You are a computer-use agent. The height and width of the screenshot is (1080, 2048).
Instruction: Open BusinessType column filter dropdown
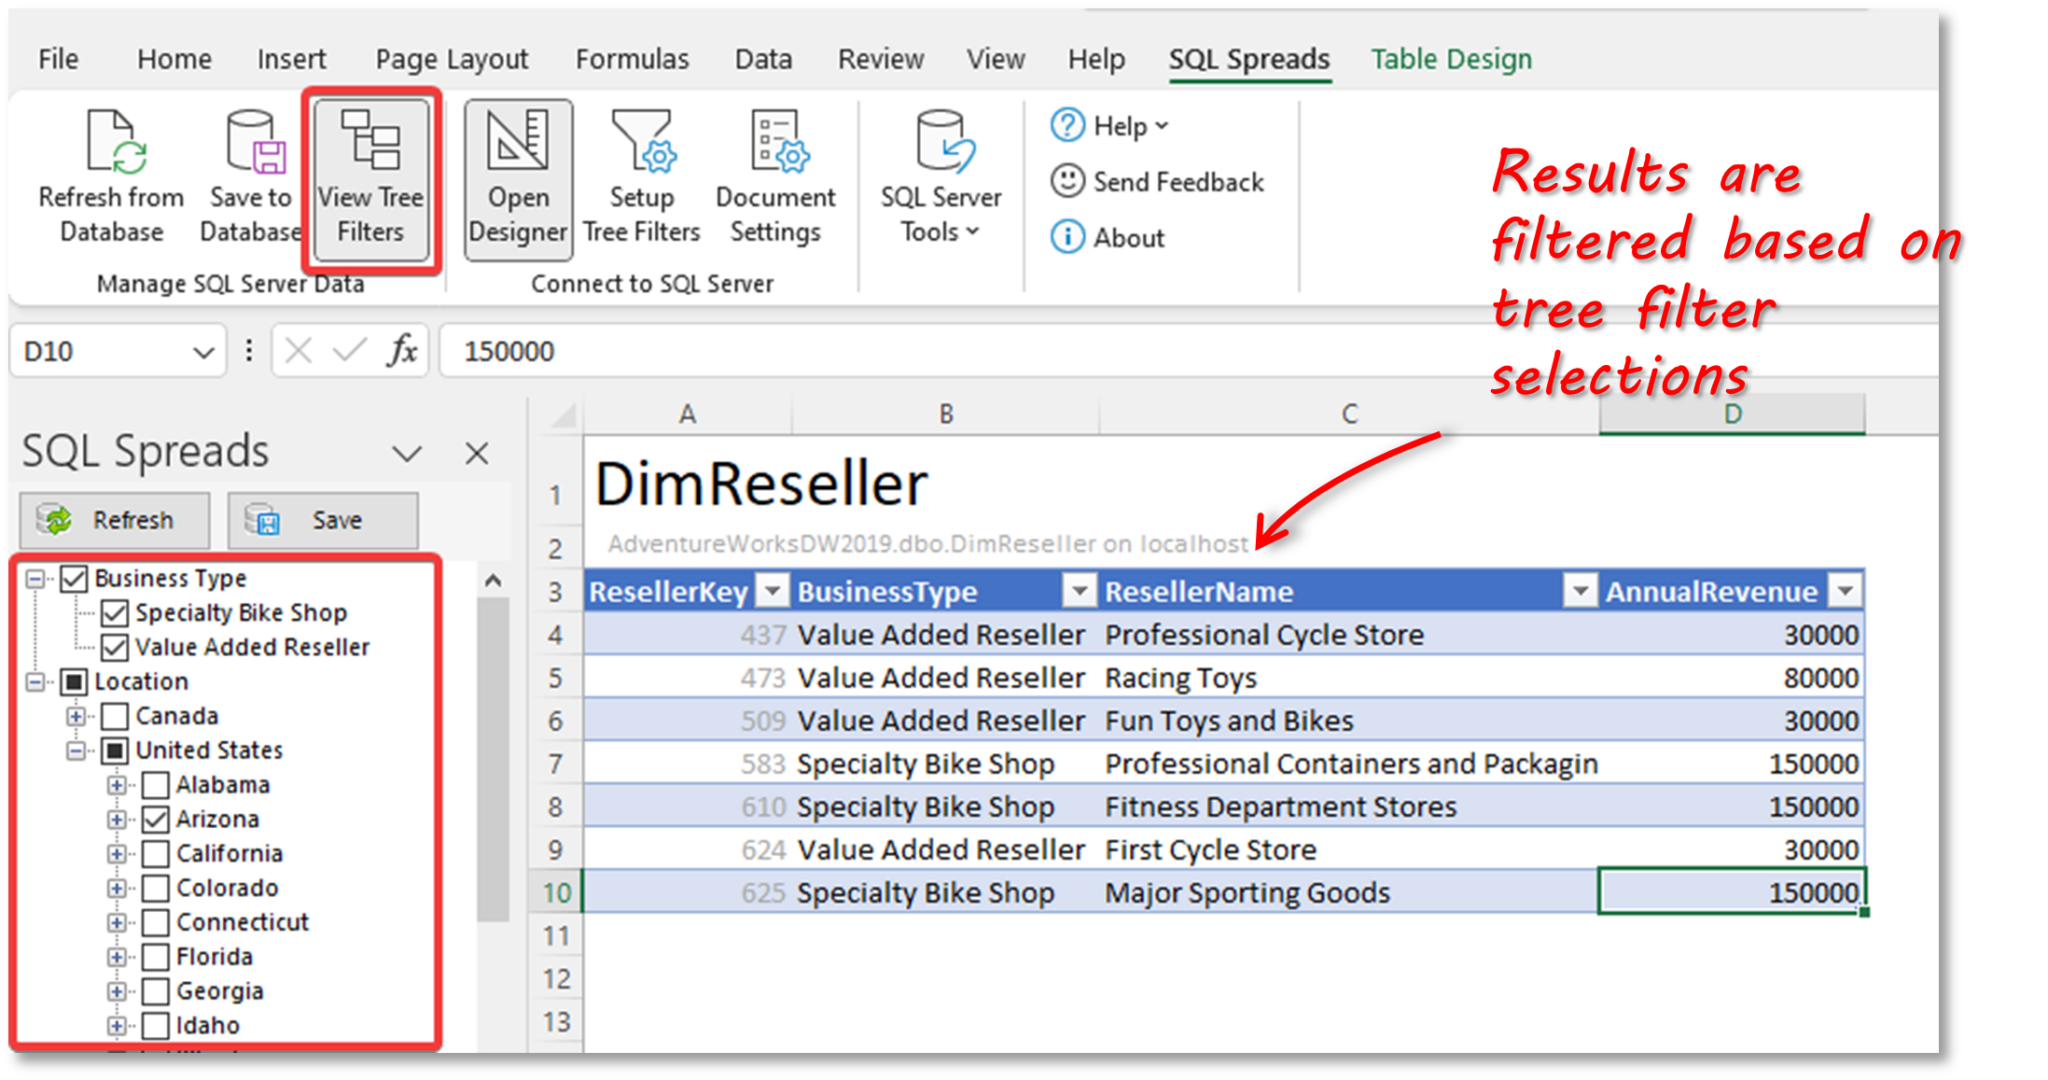tap(1079, 591)
